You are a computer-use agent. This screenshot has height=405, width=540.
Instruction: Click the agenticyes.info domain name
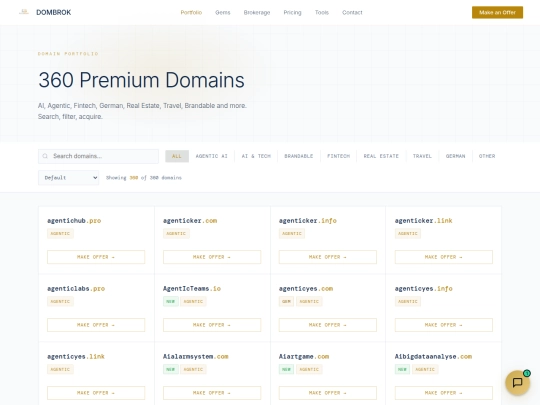click(x=424, y=289)
